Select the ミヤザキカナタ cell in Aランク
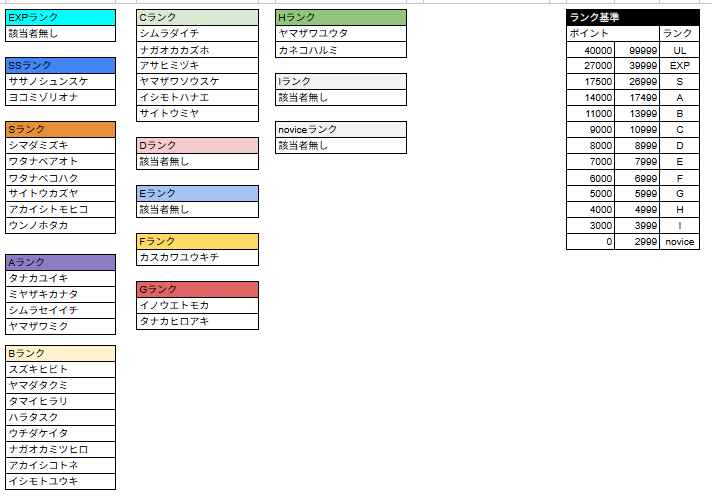The width and height of the screenshot is (712, 498). coord(60,294)
